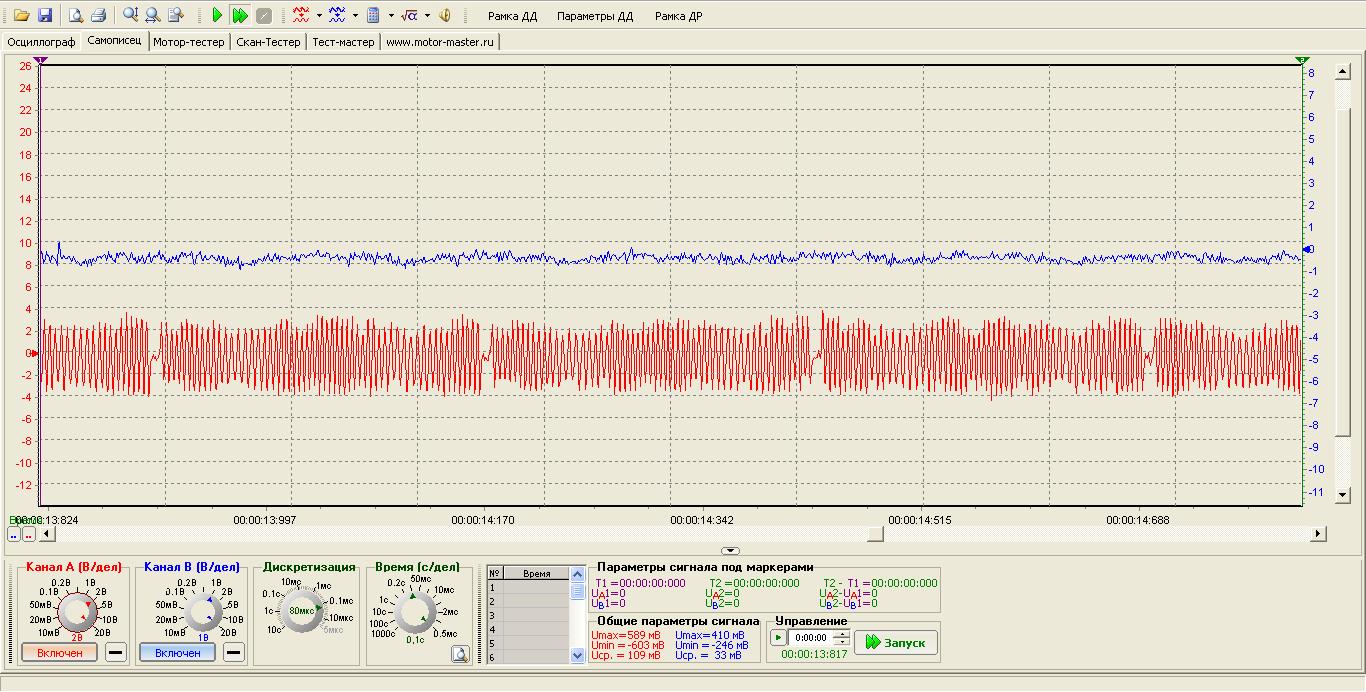Open print preview from the toolbar

click(x=76, y=16)
